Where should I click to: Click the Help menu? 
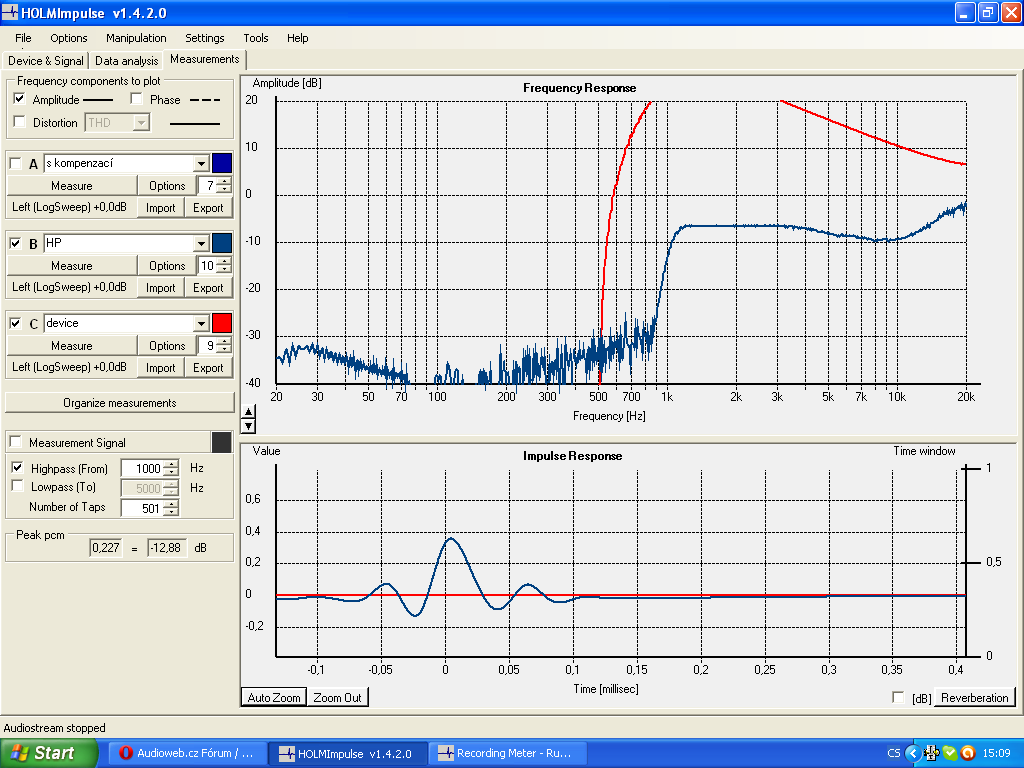[297, 38]
